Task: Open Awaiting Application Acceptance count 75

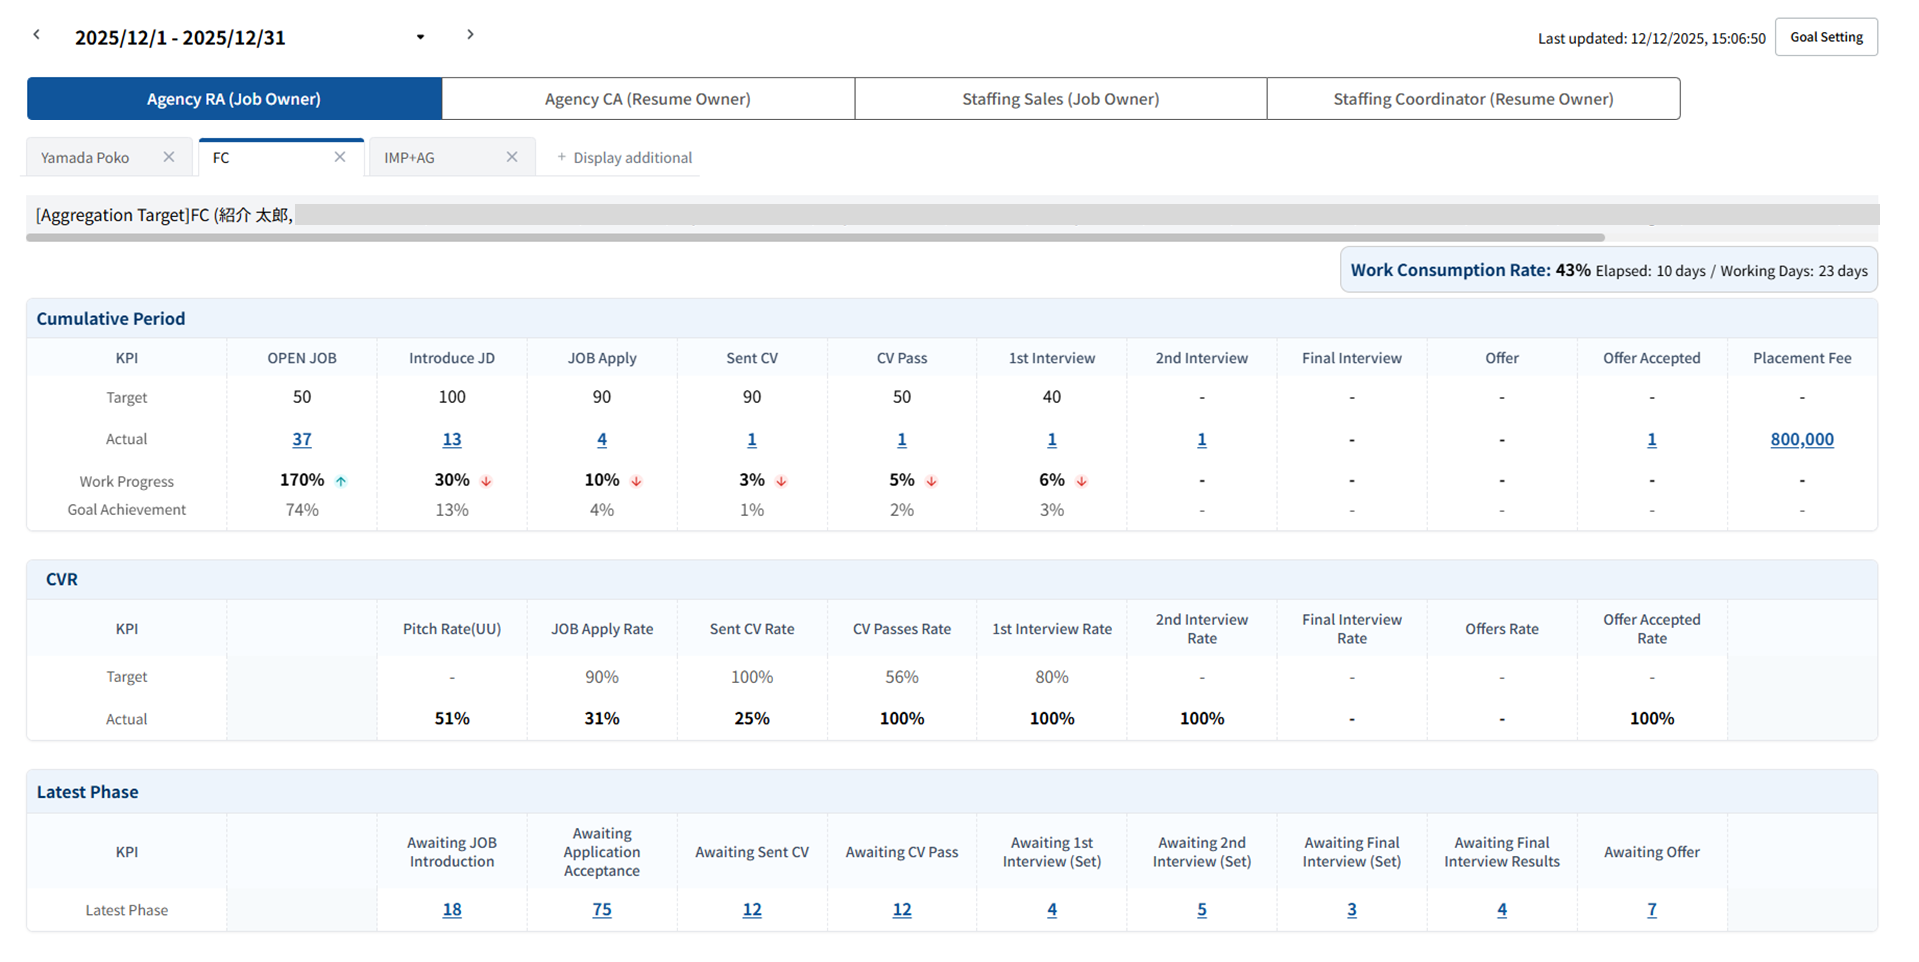Action: click(601, 910)
